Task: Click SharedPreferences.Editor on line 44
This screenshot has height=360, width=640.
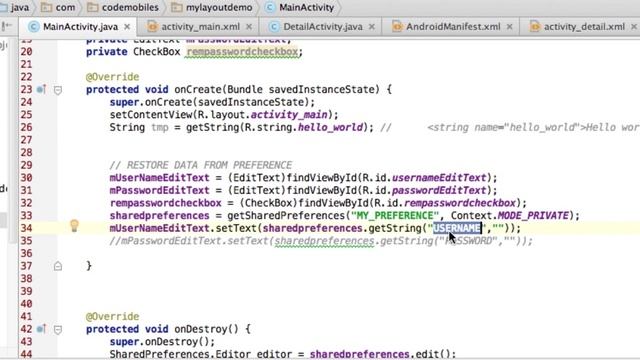Action: 180,354
